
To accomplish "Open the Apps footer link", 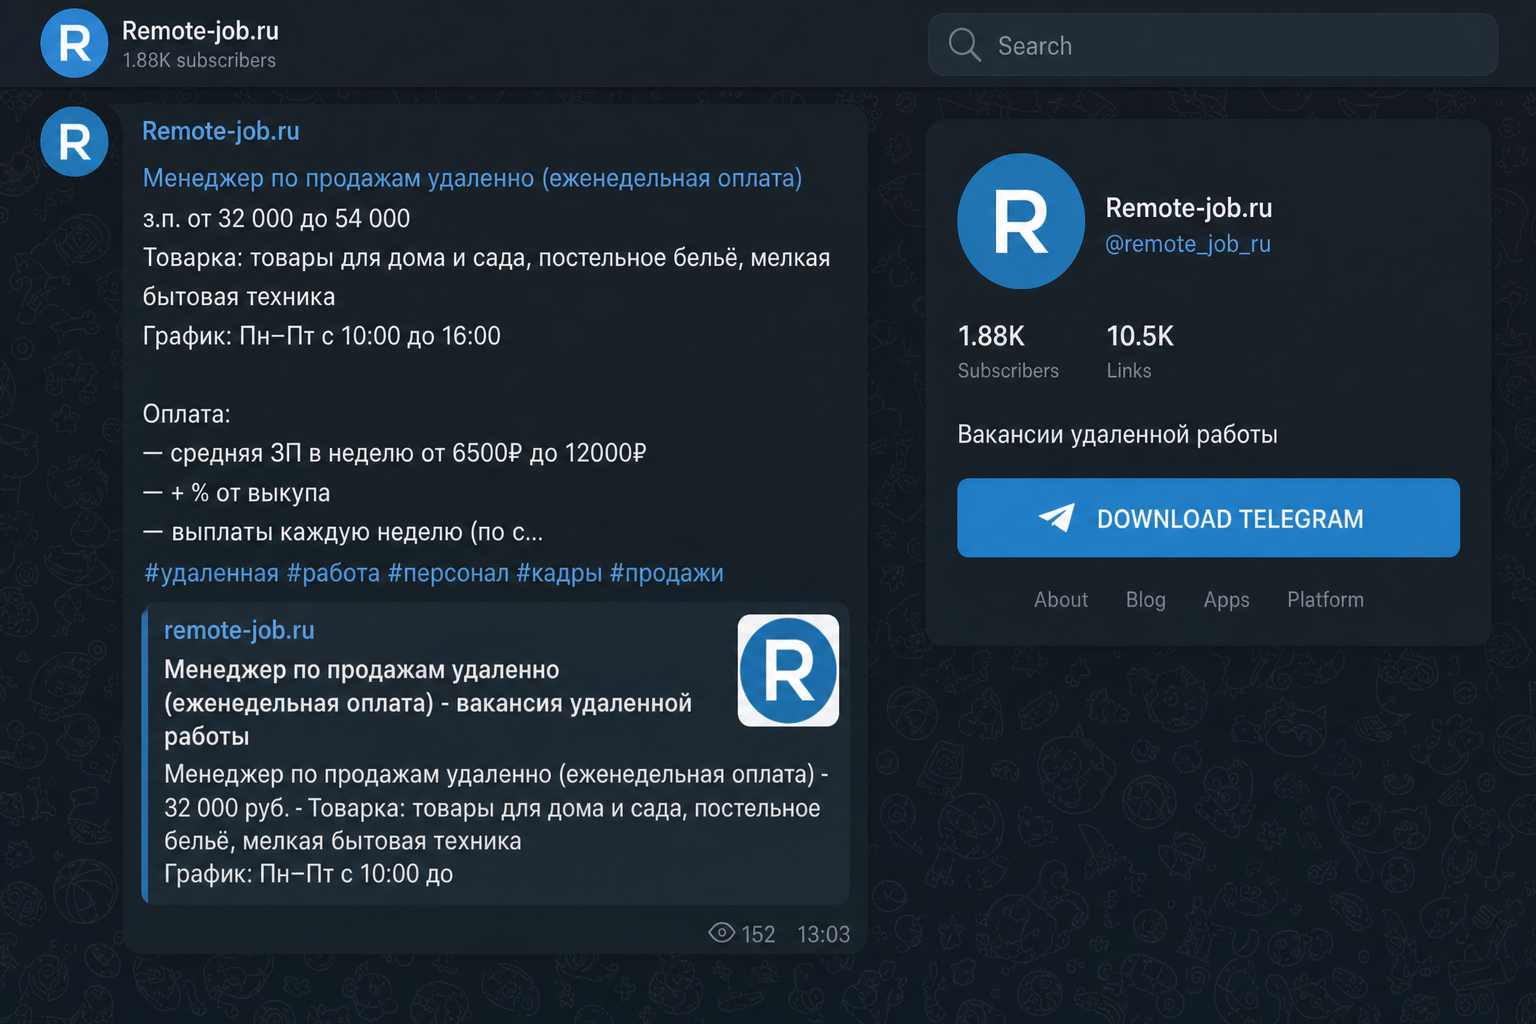I will 1226,599.
